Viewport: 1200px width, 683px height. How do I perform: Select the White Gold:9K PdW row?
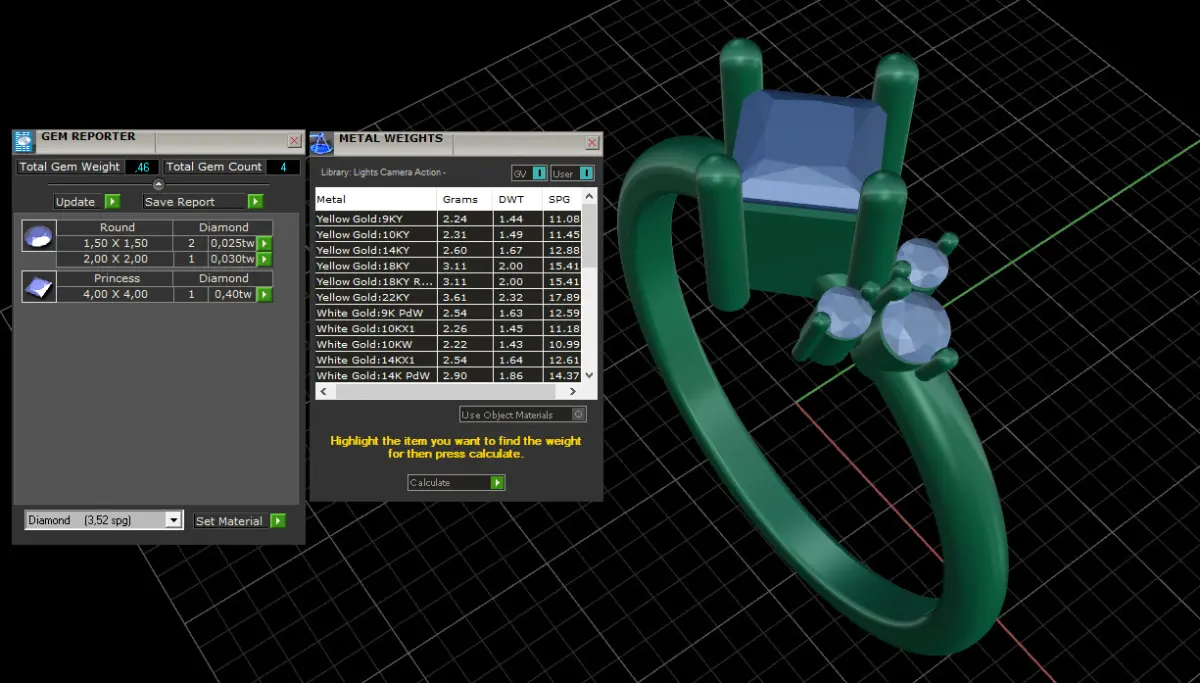[x=448, y=312]
